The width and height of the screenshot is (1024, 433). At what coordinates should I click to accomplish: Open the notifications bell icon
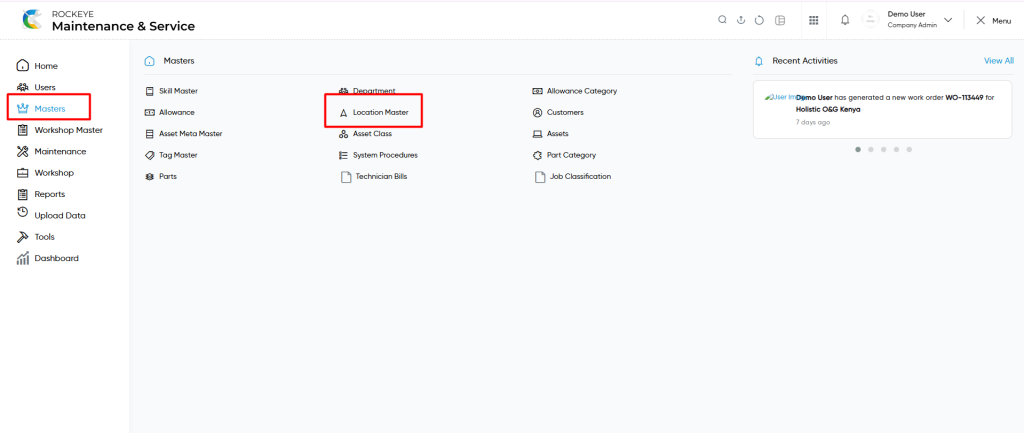tap(844, 20)
